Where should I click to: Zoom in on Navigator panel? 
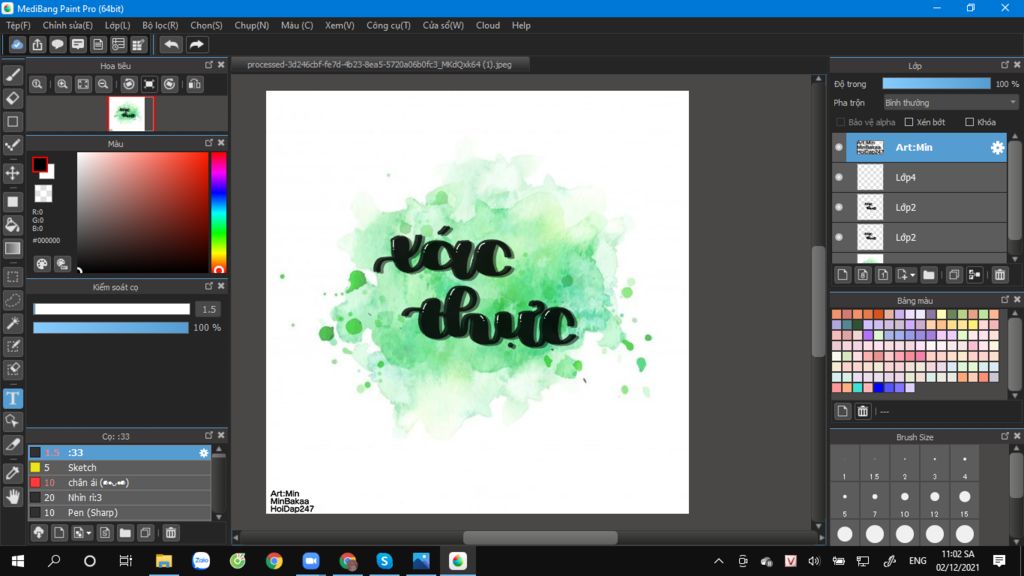tap(62, 84)
